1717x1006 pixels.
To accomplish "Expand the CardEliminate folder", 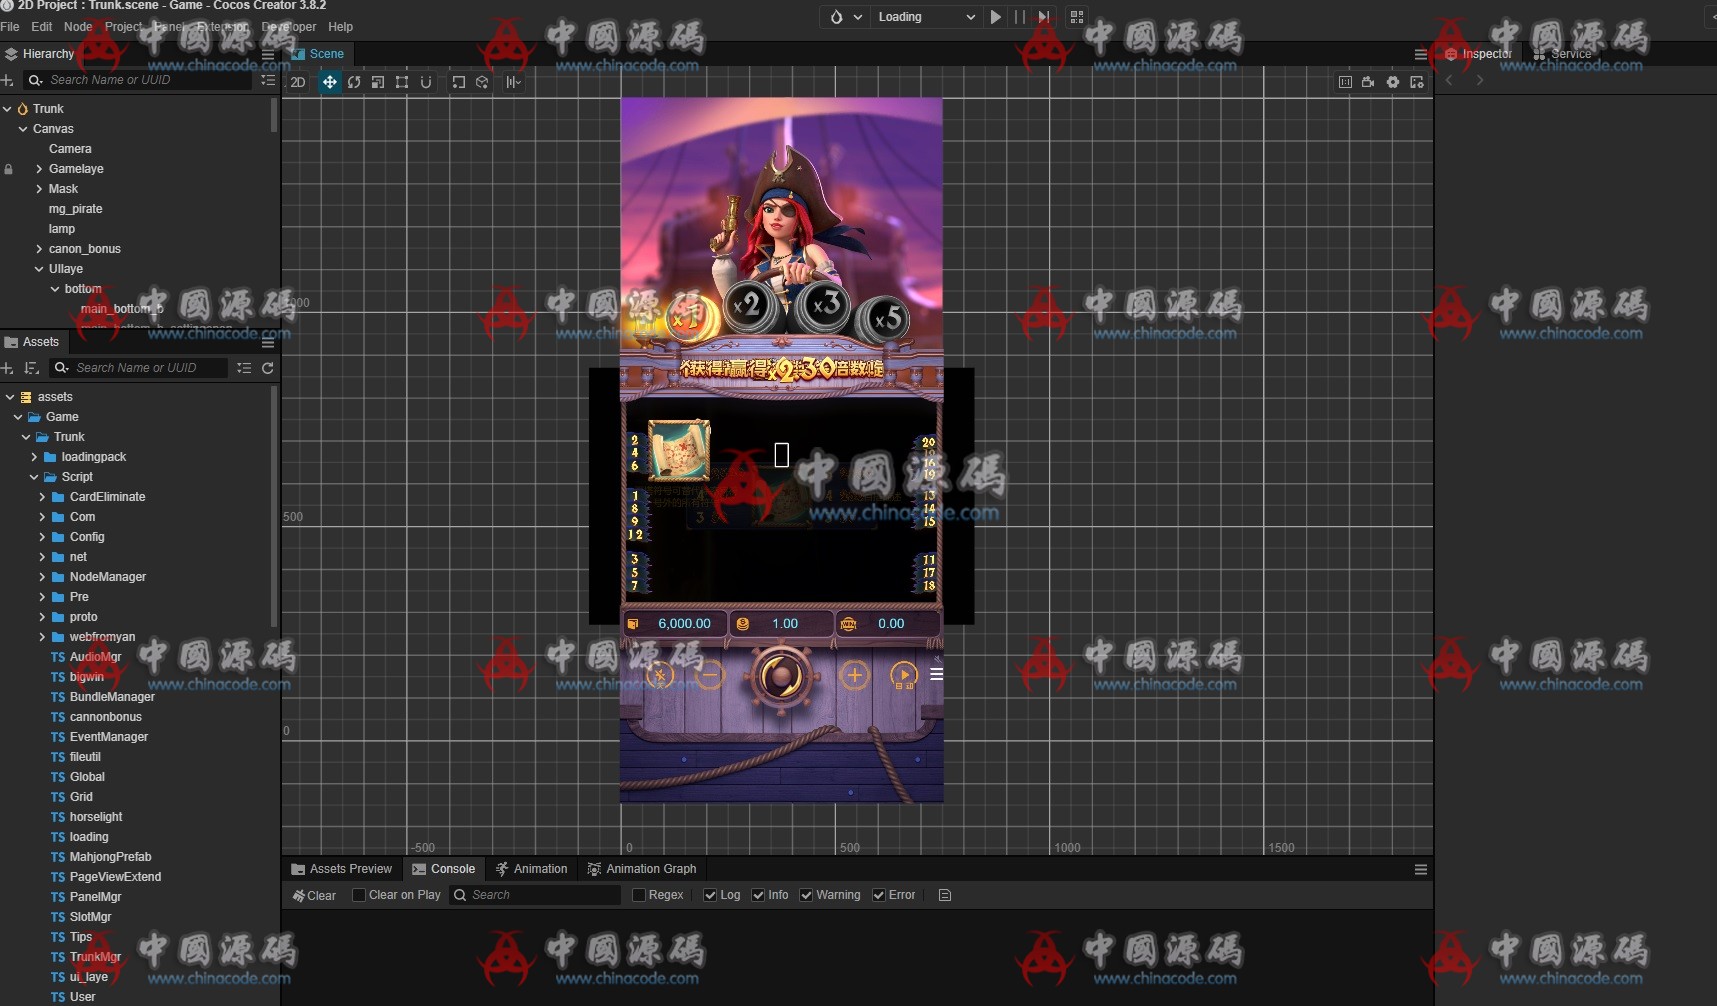I will tap(42, 497).
